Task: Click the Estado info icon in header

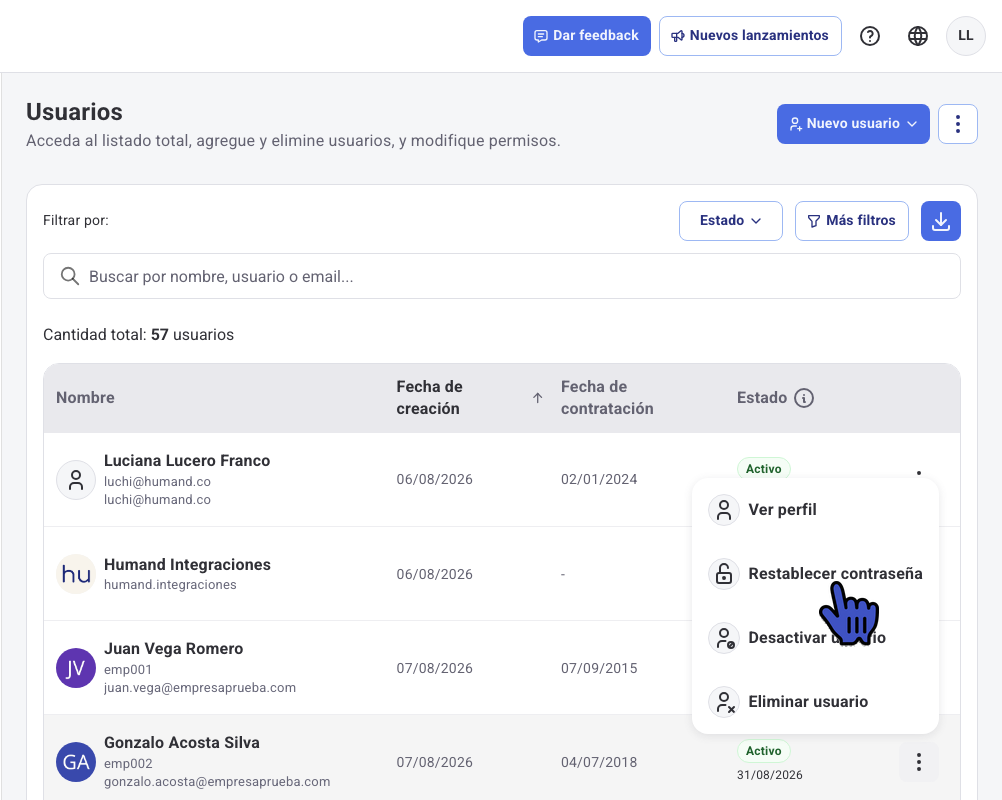Action: pyautogui.click(x=804, y=398)
